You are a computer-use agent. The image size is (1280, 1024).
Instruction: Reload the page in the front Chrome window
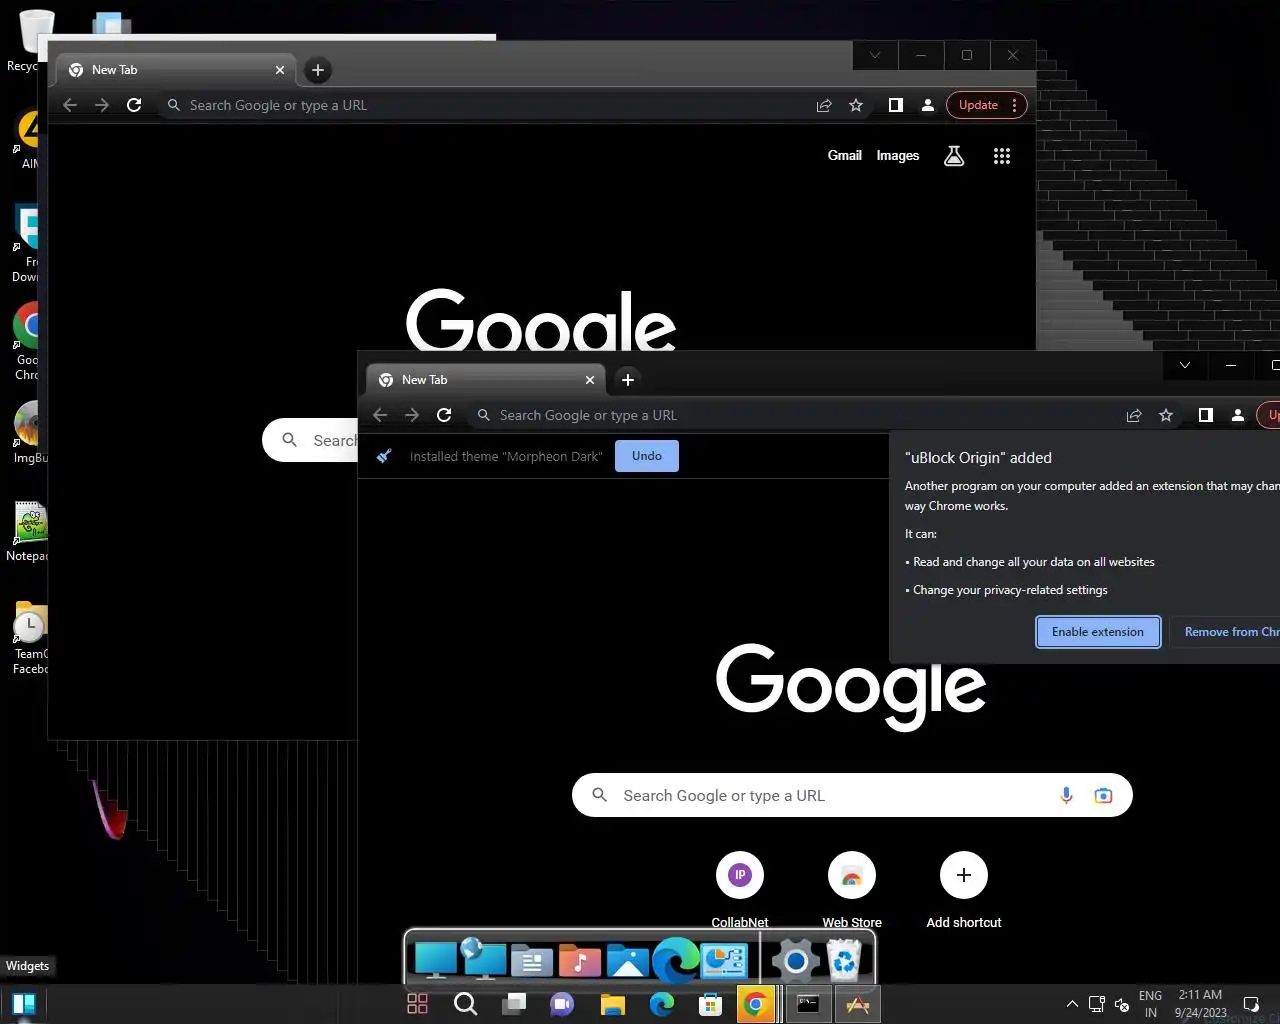pos(444,415)
